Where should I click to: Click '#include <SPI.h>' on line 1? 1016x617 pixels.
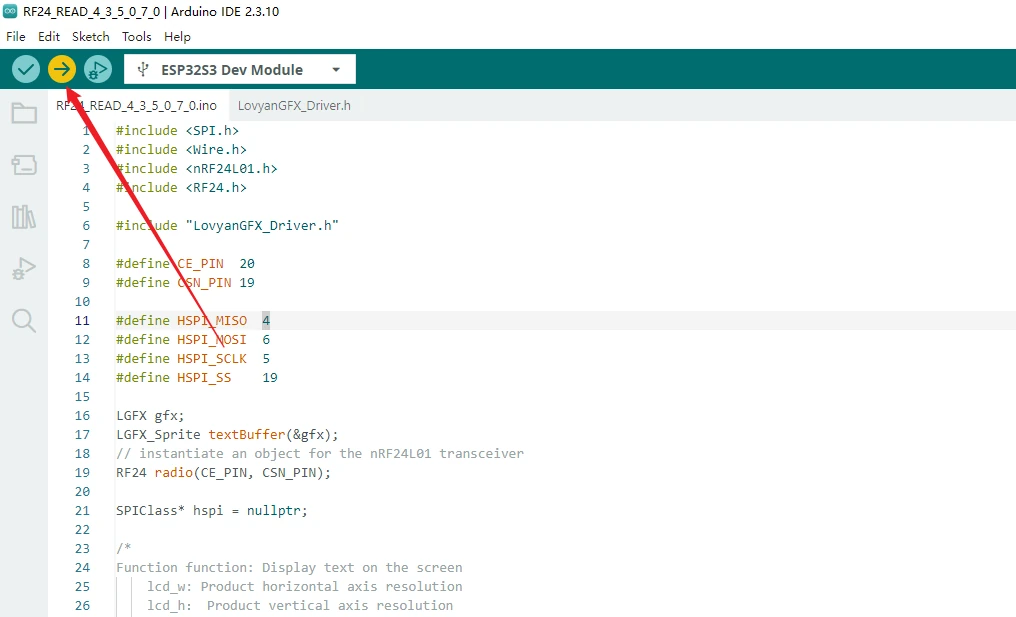pos(178,130)
